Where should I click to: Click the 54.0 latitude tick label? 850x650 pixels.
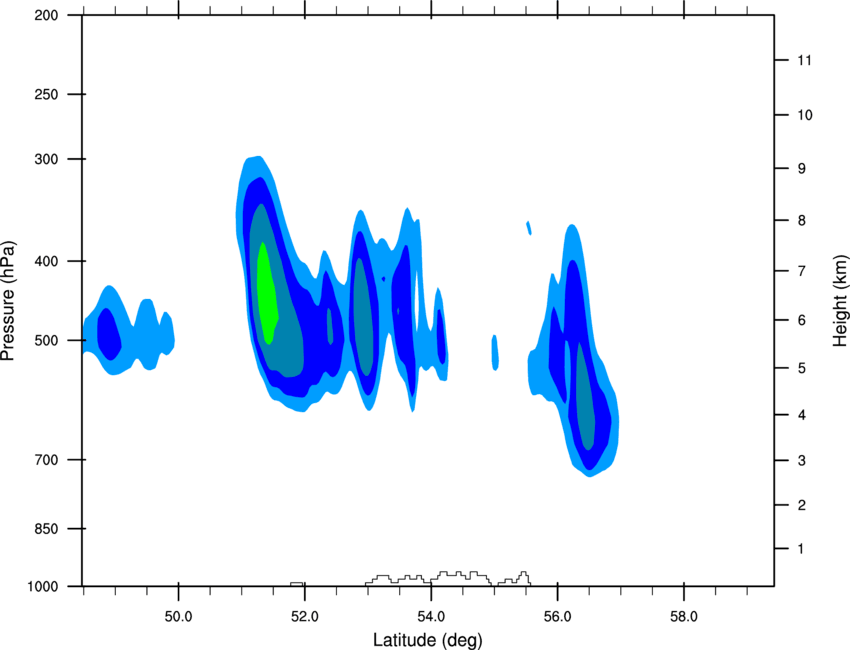coord(431,617)
